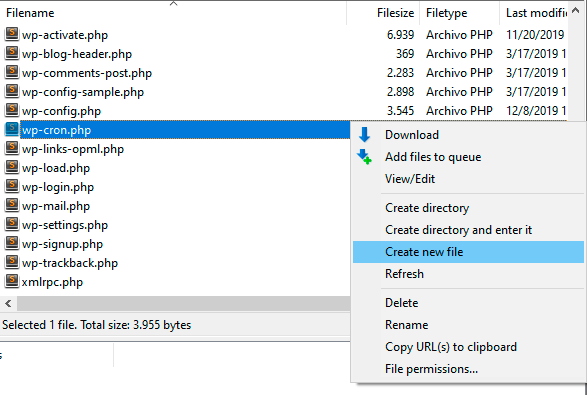
Task: Click the horizontal scrollbar thumb
Action: (183, 303)
